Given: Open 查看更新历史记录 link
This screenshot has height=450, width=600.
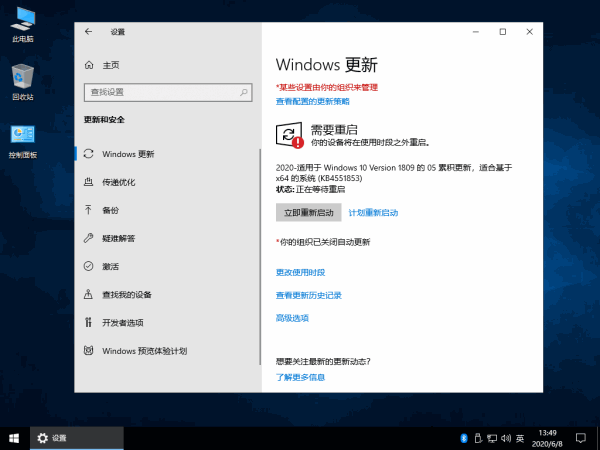Looking at the screenshot, I should coord(309,295).
